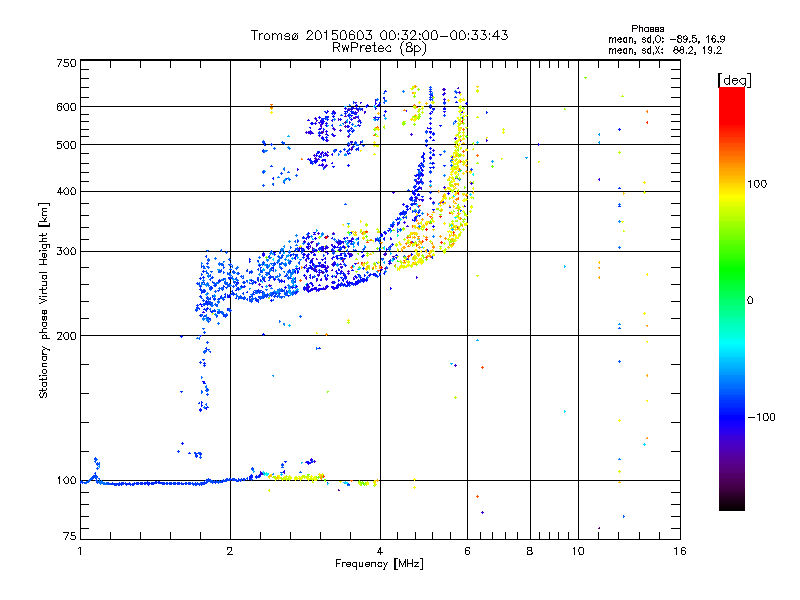The width and height of the screenshot is (800, 600).
Task: Click the x-axis tick label '6'
Action: 467,551
